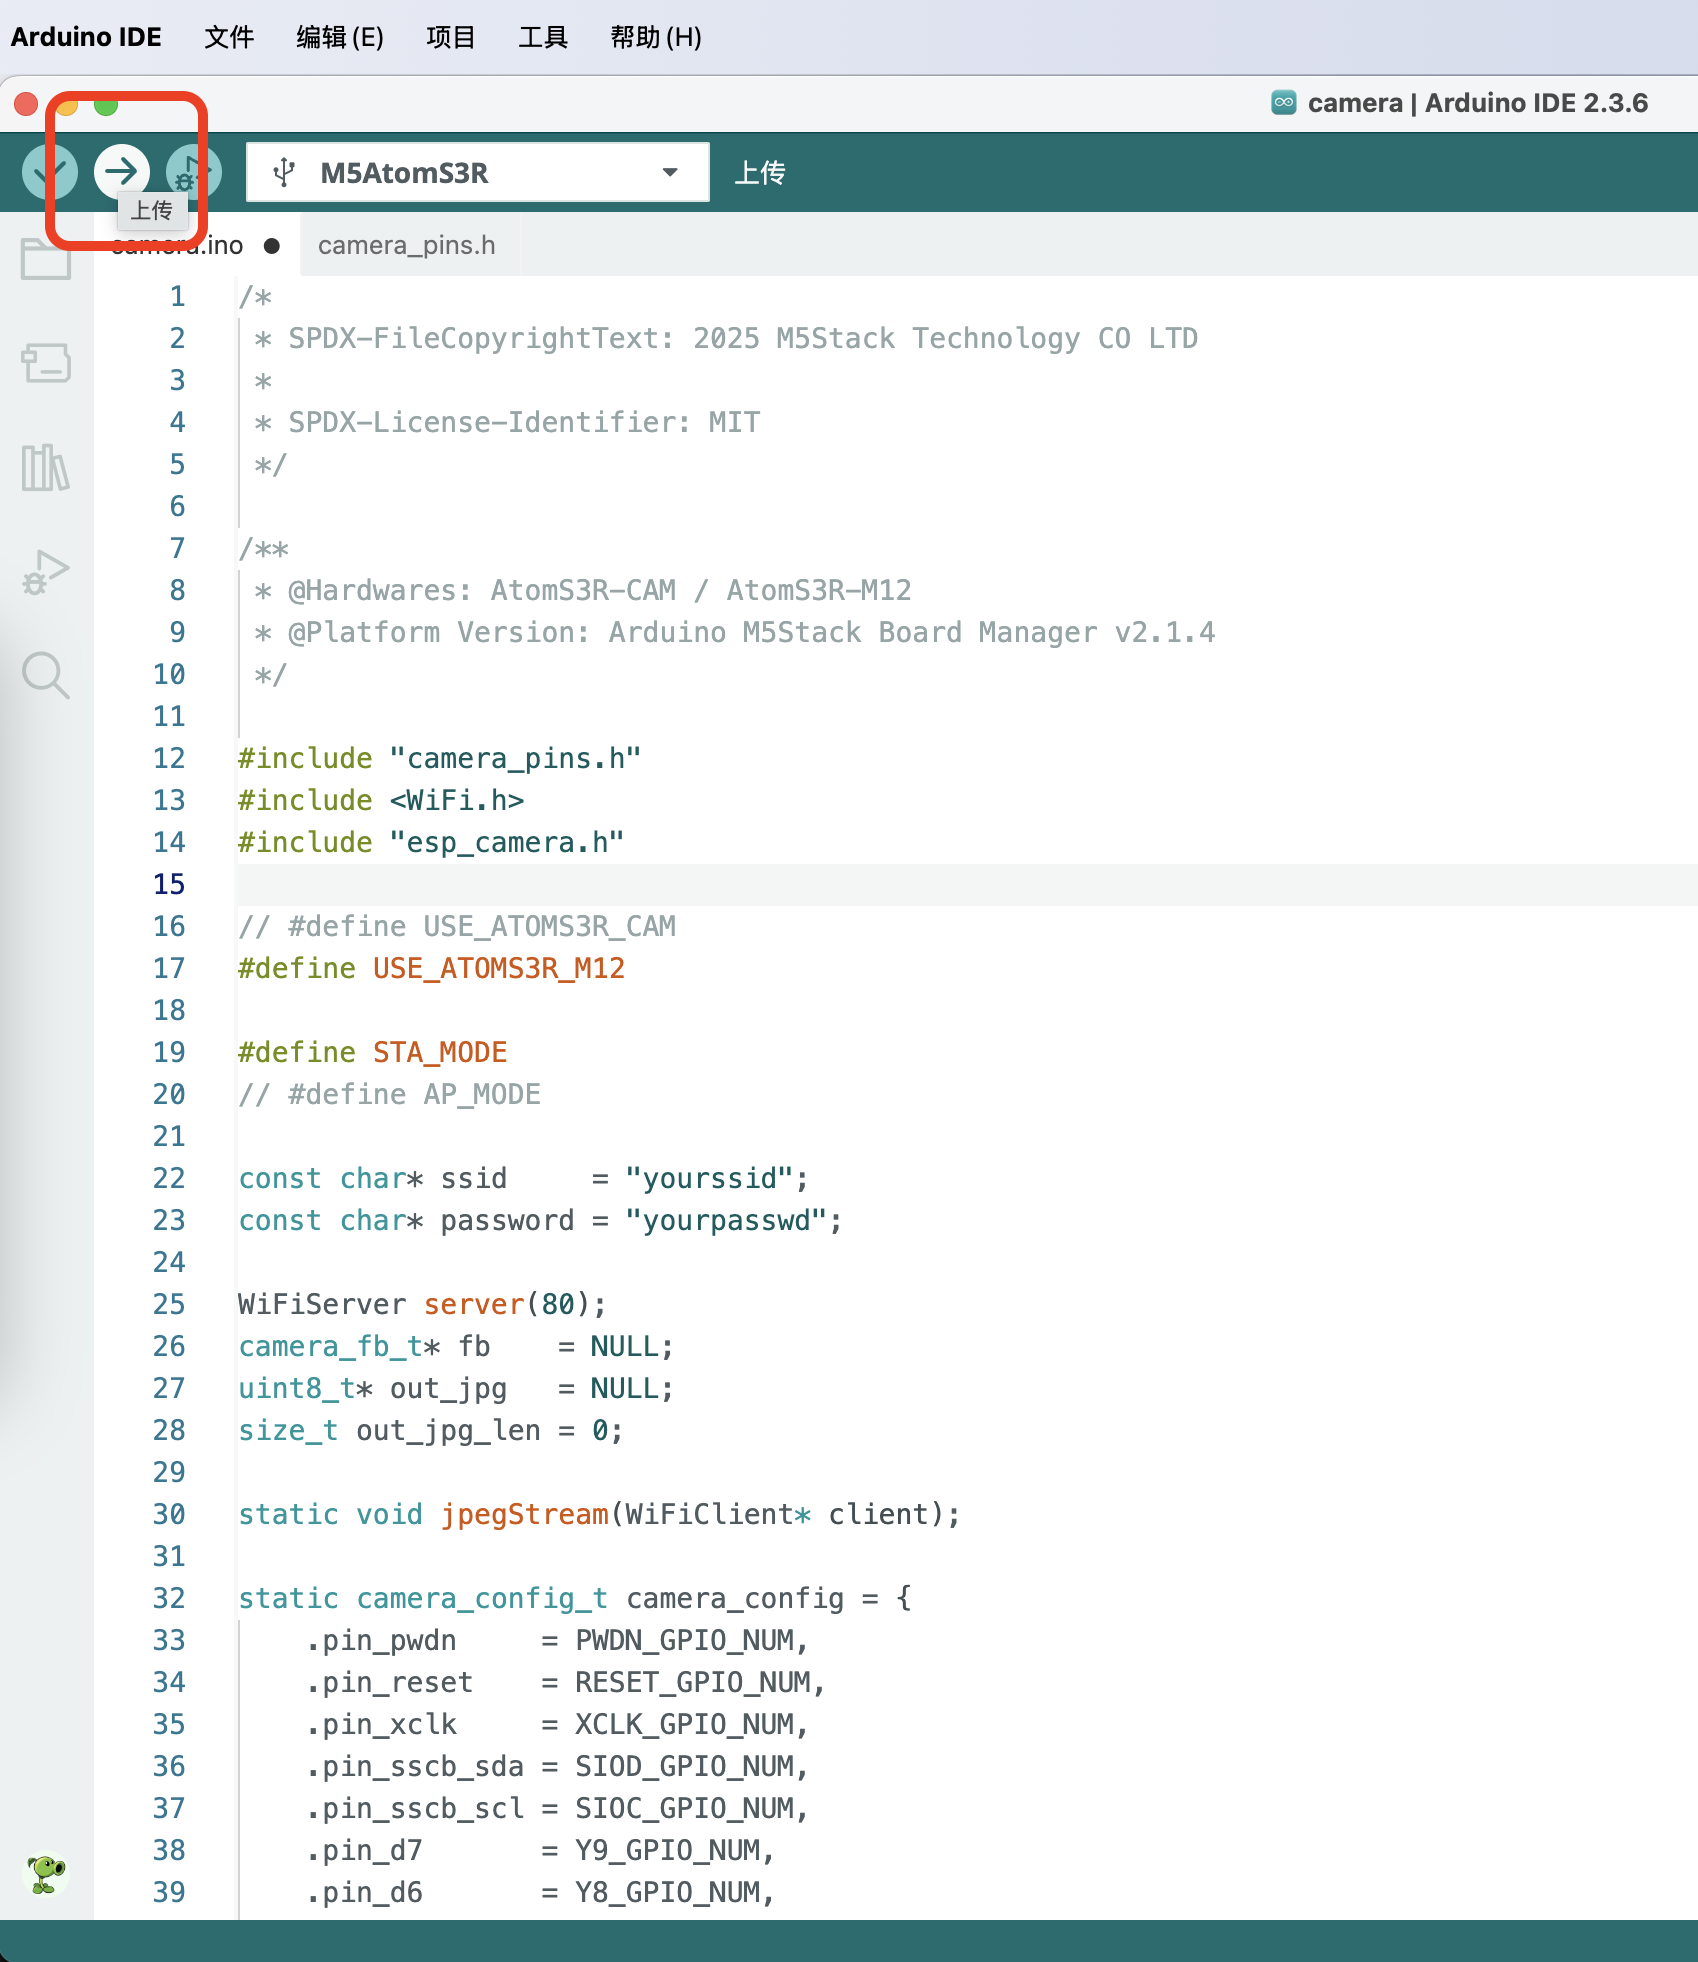Click the empty current line 15
The width and height of the screenshot is (1698, 1962).
point(966,884)
